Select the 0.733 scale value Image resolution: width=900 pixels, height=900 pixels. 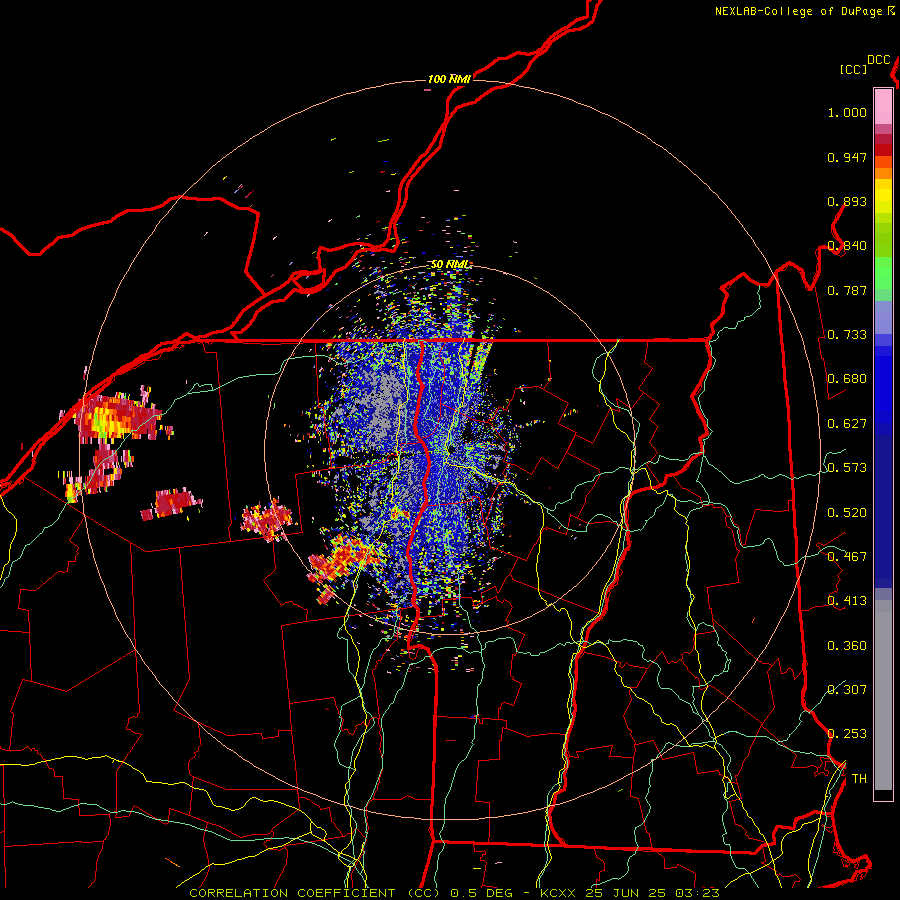(x=847, y=335)
